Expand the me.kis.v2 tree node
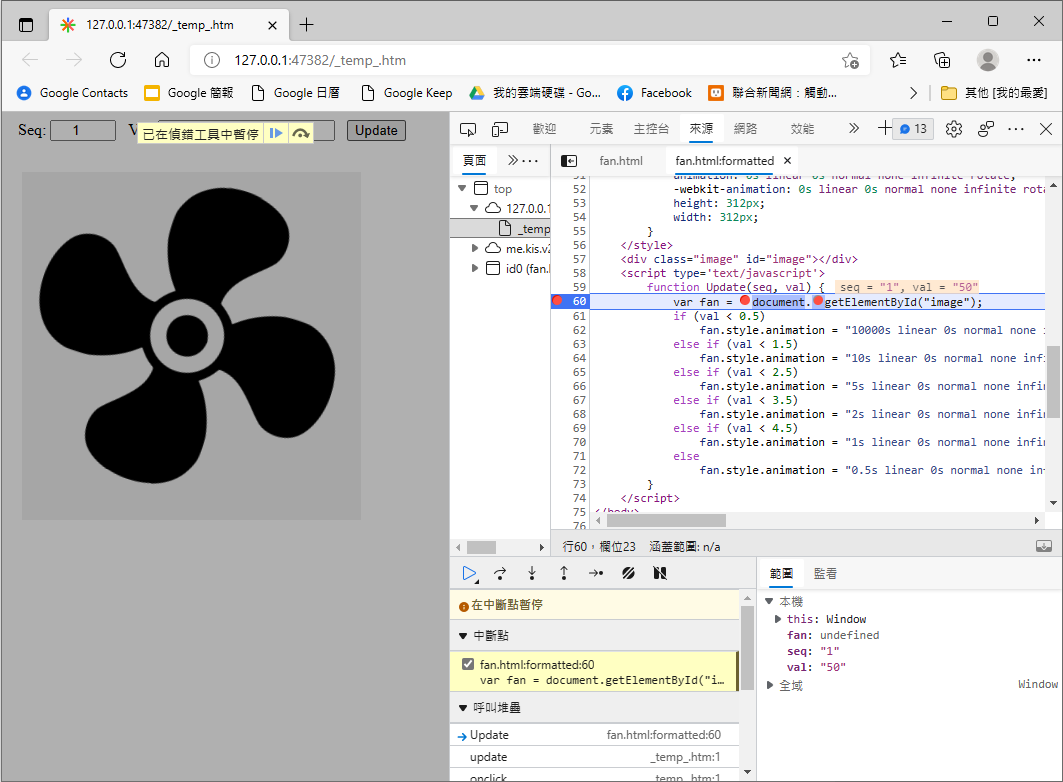 pos(477,248)
